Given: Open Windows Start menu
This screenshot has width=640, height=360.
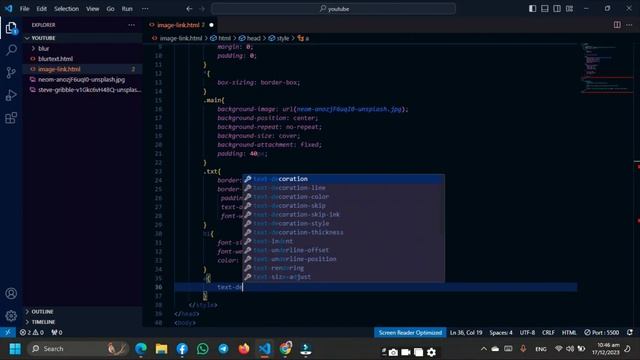Looking at the screenshot, I should point(15,349).
